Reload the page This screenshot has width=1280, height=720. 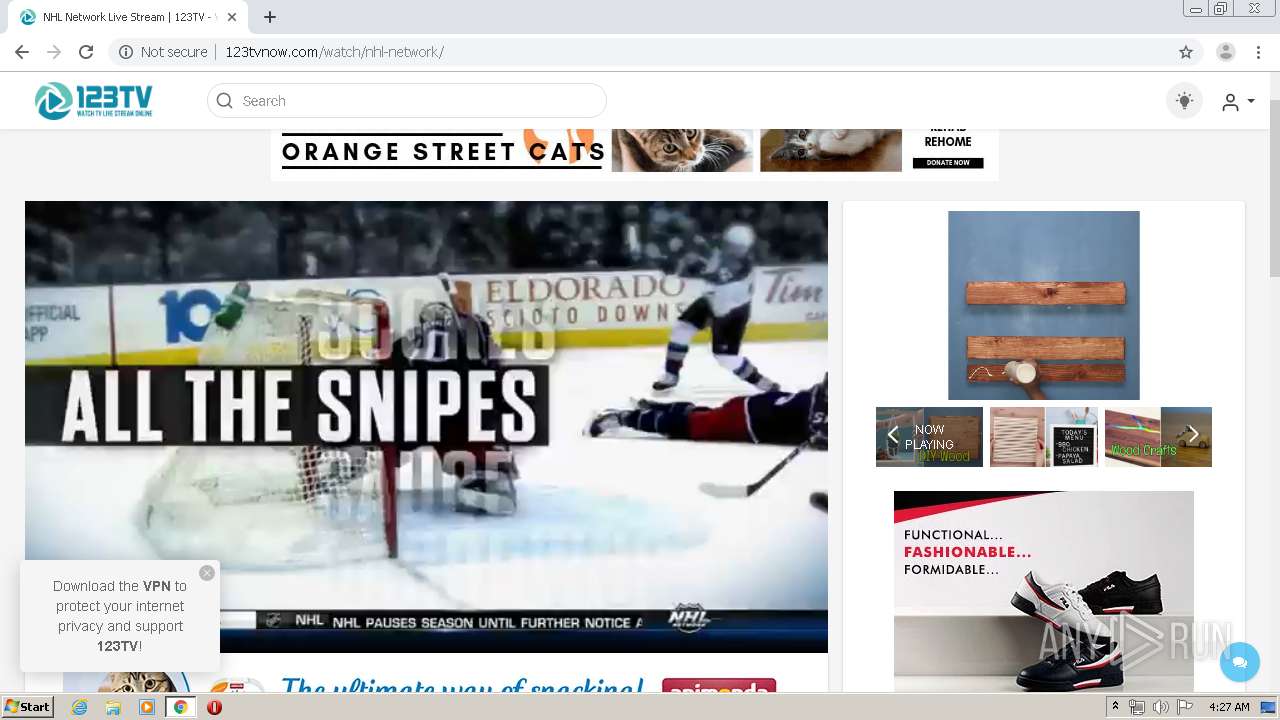click(x=86, y=52)
